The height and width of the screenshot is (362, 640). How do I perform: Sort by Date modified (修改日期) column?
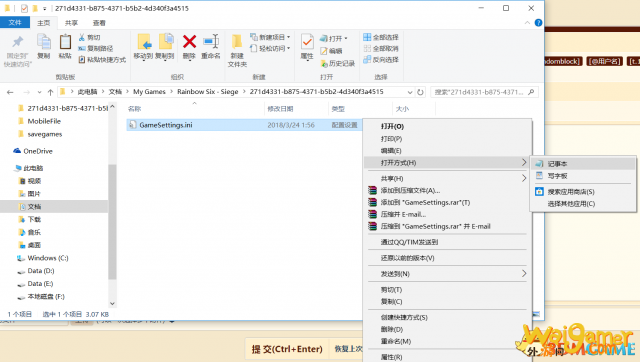coord(280,109)
